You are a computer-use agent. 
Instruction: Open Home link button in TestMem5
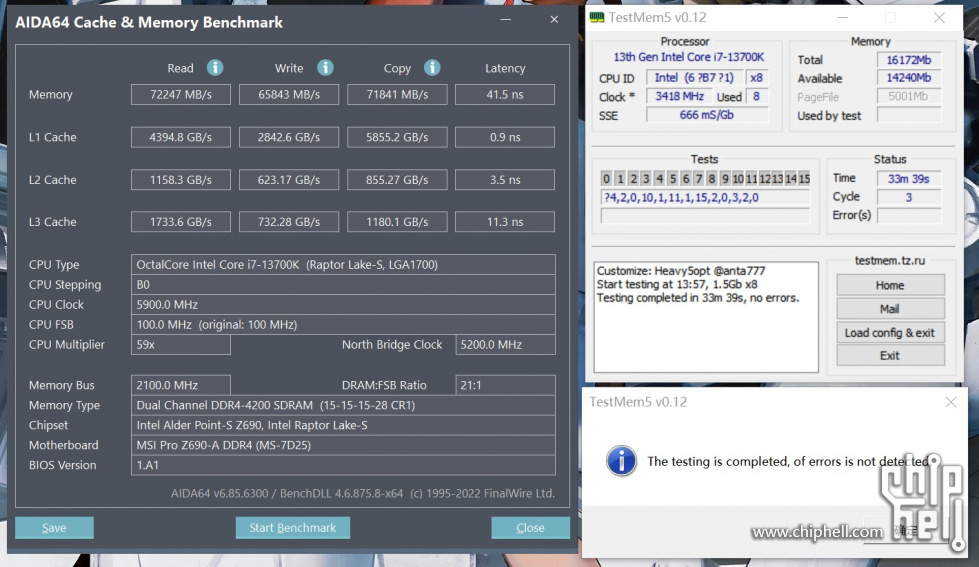(x=890, y=285)
